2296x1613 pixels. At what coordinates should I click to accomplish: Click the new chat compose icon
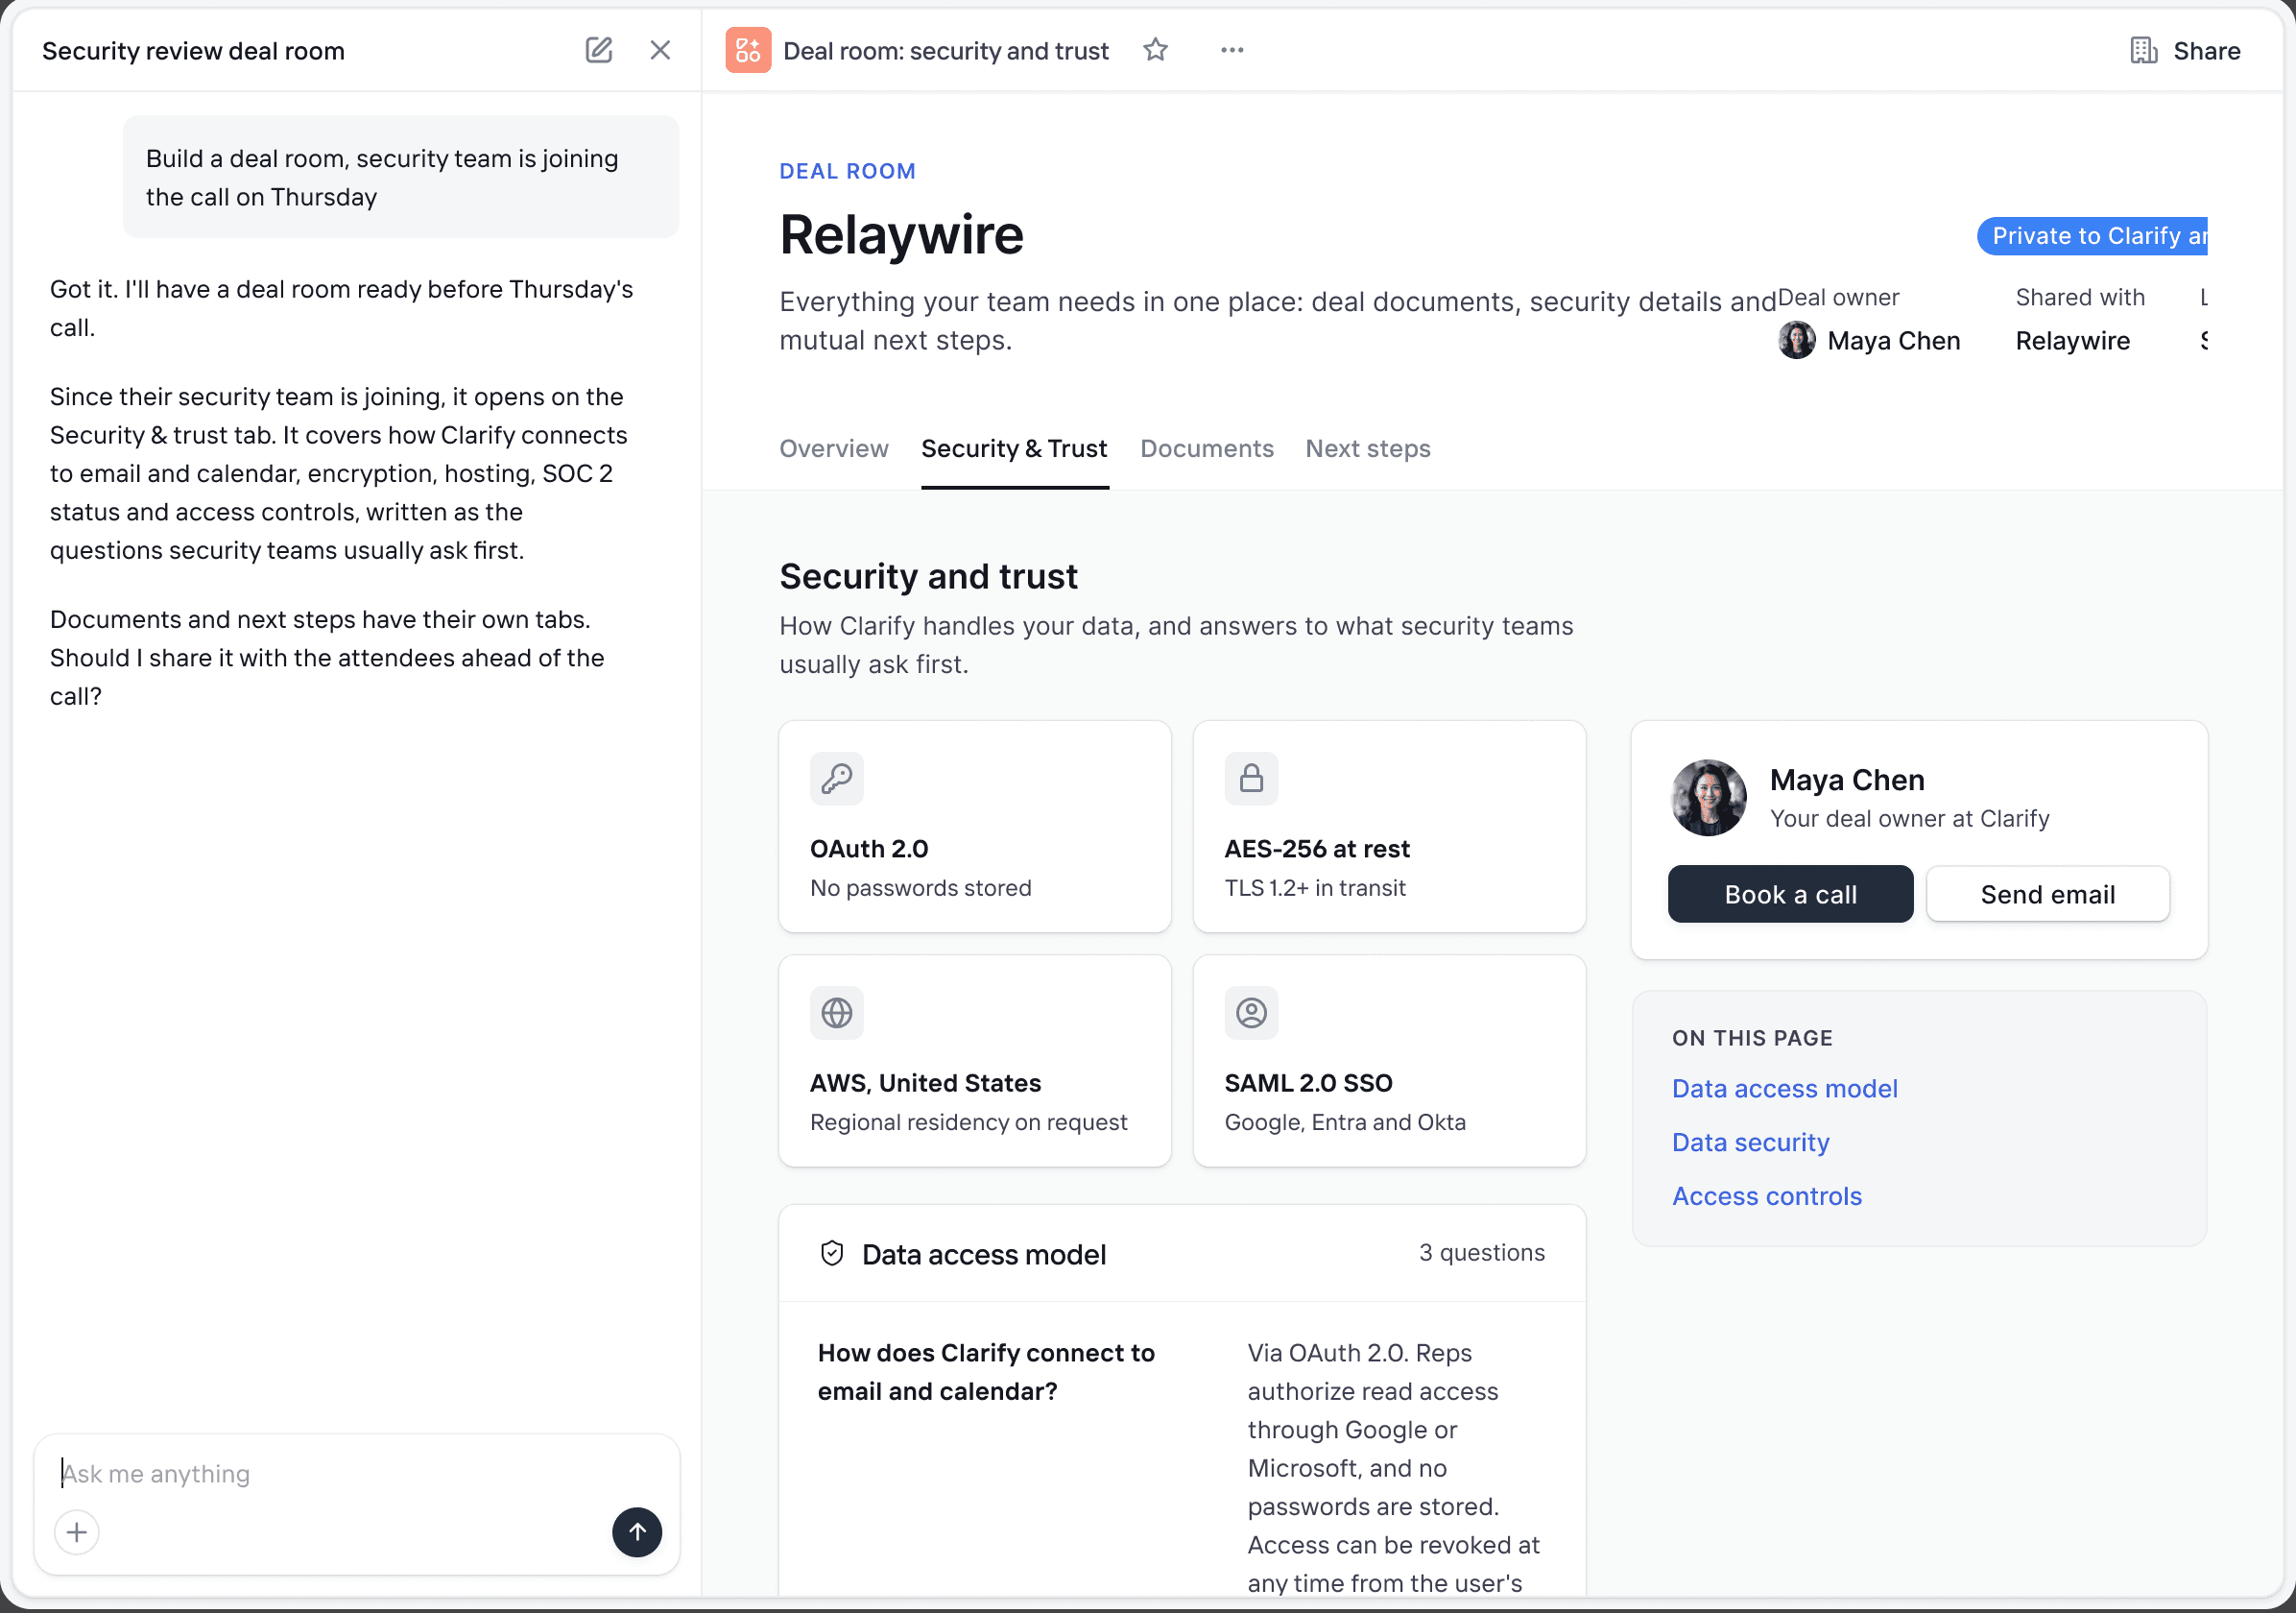click(598, 50)
